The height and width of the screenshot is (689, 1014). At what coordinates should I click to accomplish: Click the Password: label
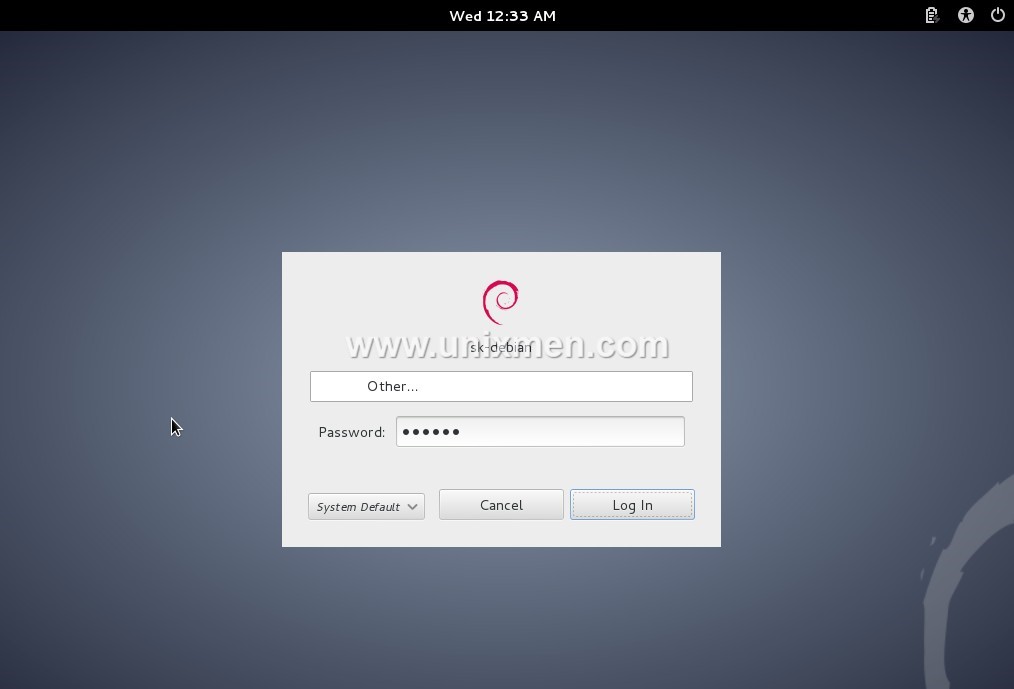pos(351,432)
